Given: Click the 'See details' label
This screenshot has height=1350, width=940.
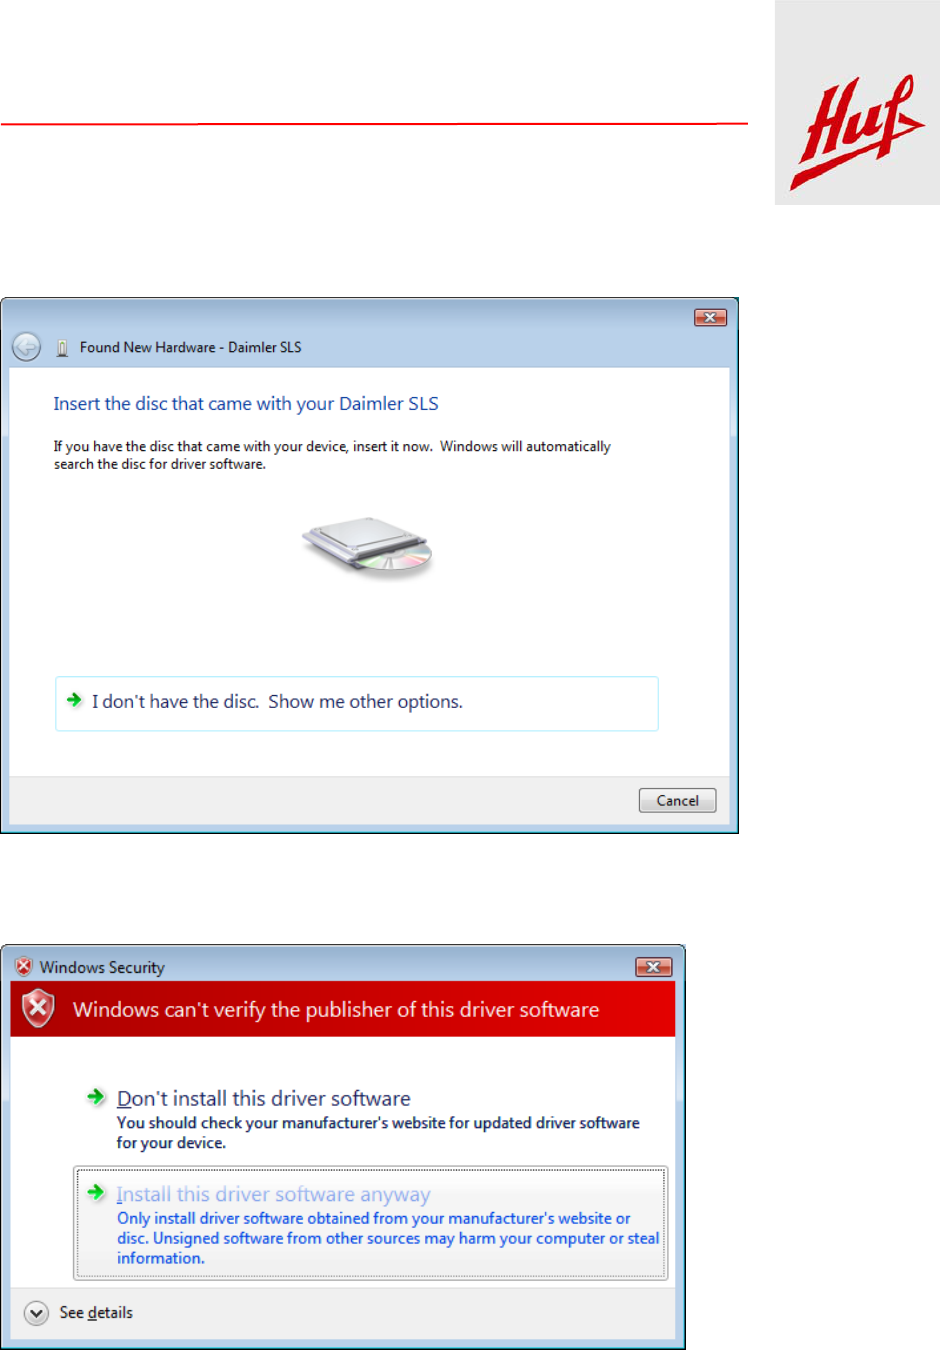Looking at the screenshot, I should (x=96, y=1313).
